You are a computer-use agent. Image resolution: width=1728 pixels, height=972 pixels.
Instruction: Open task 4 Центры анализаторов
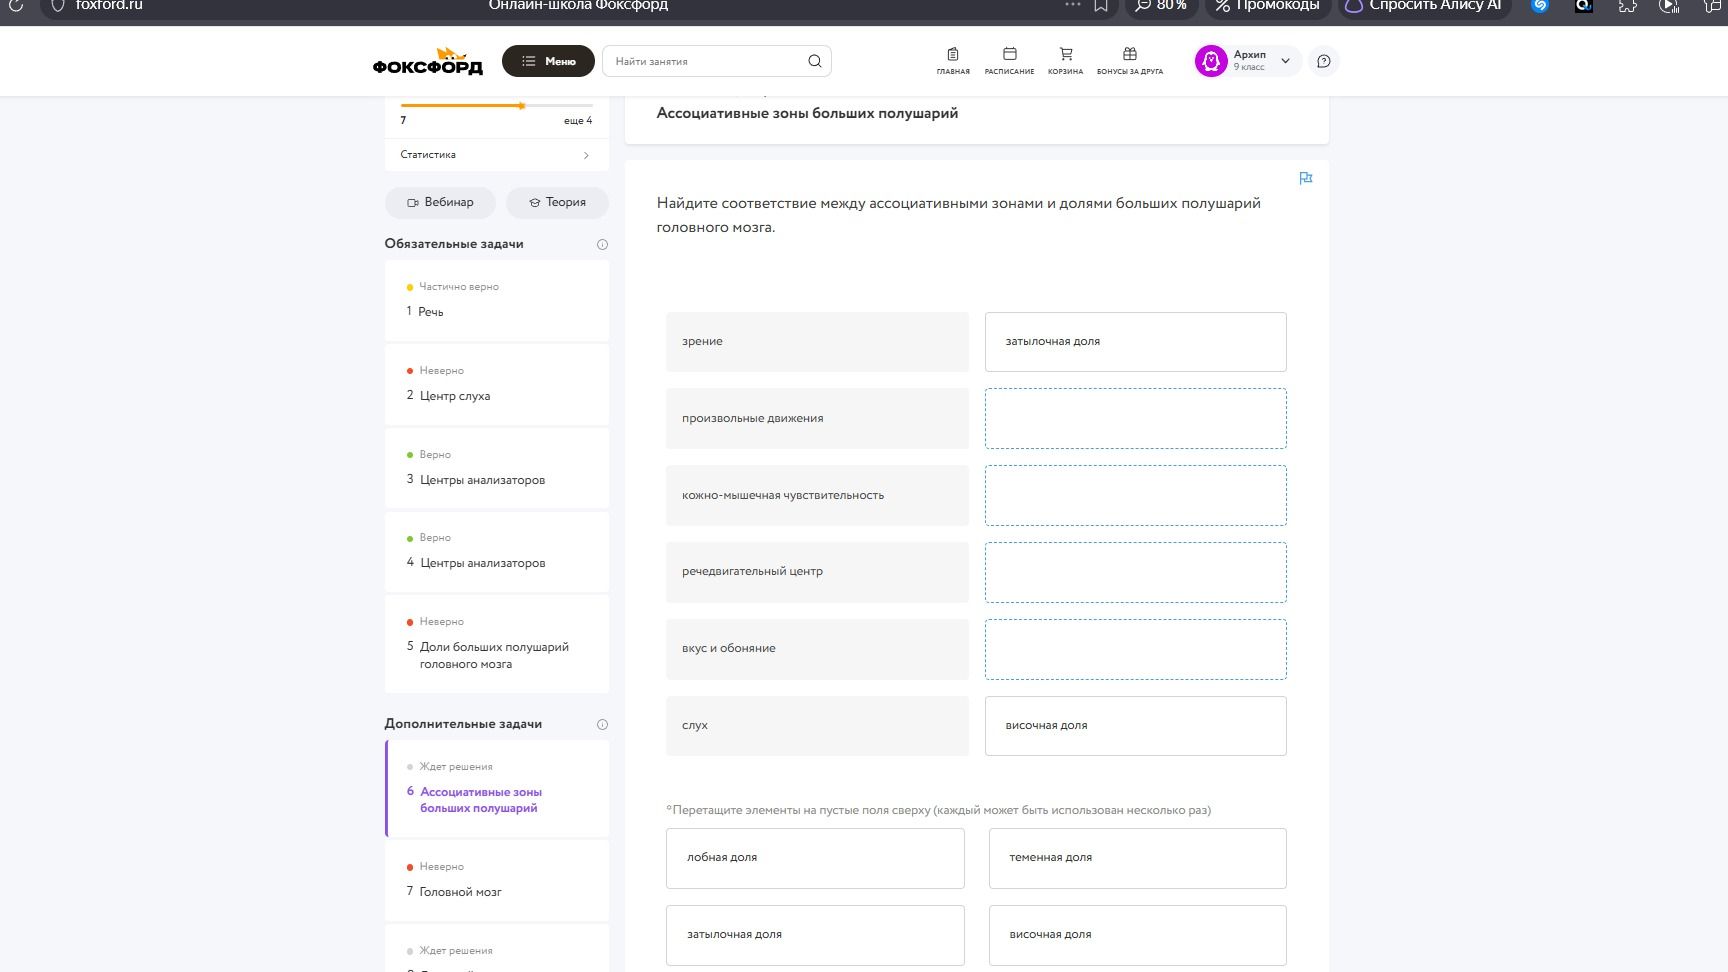click(x=496, y=551)
